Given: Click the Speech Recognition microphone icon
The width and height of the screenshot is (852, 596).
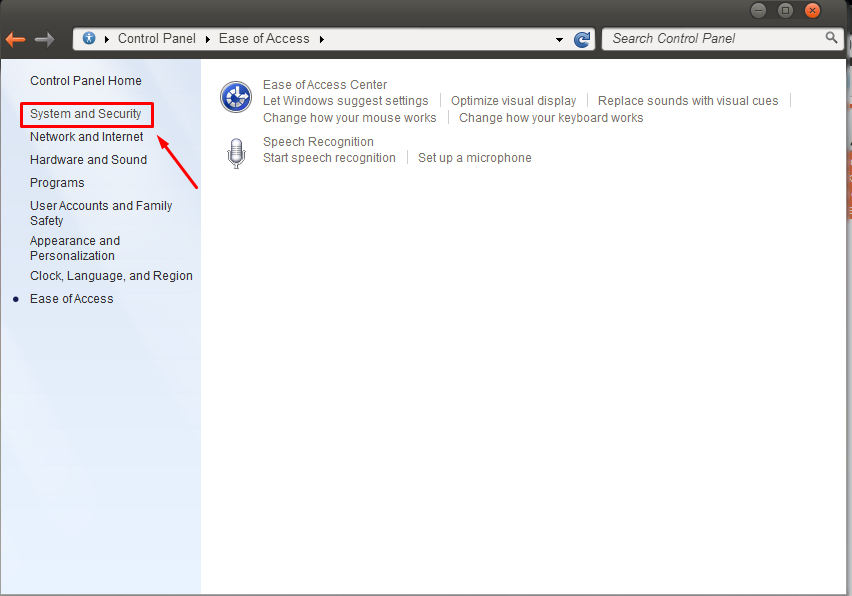Looking at the screenshot, I should 236,152.
